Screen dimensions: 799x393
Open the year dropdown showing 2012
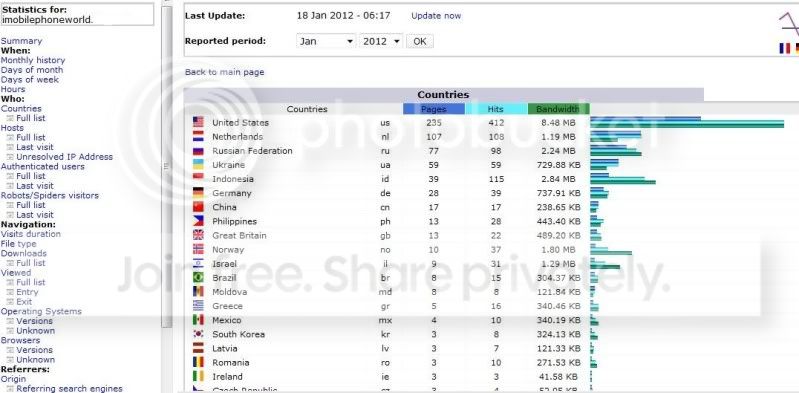(381, 41)
